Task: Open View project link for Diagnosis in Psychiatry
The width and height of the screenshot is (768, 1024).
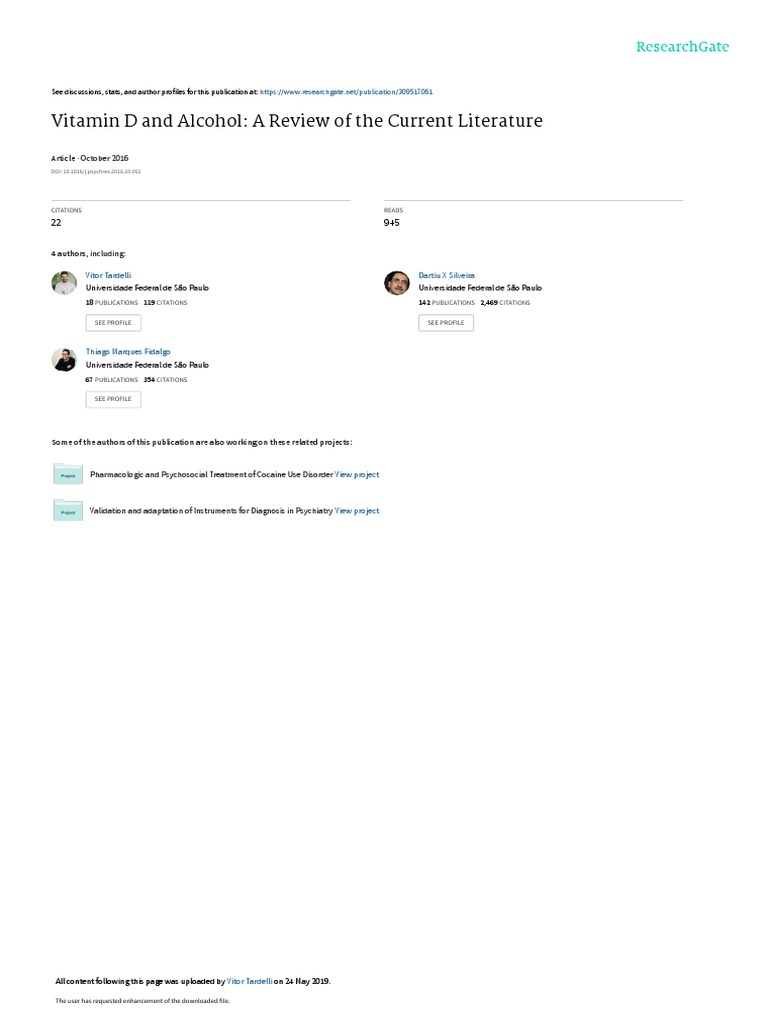Action: point(357,511)
